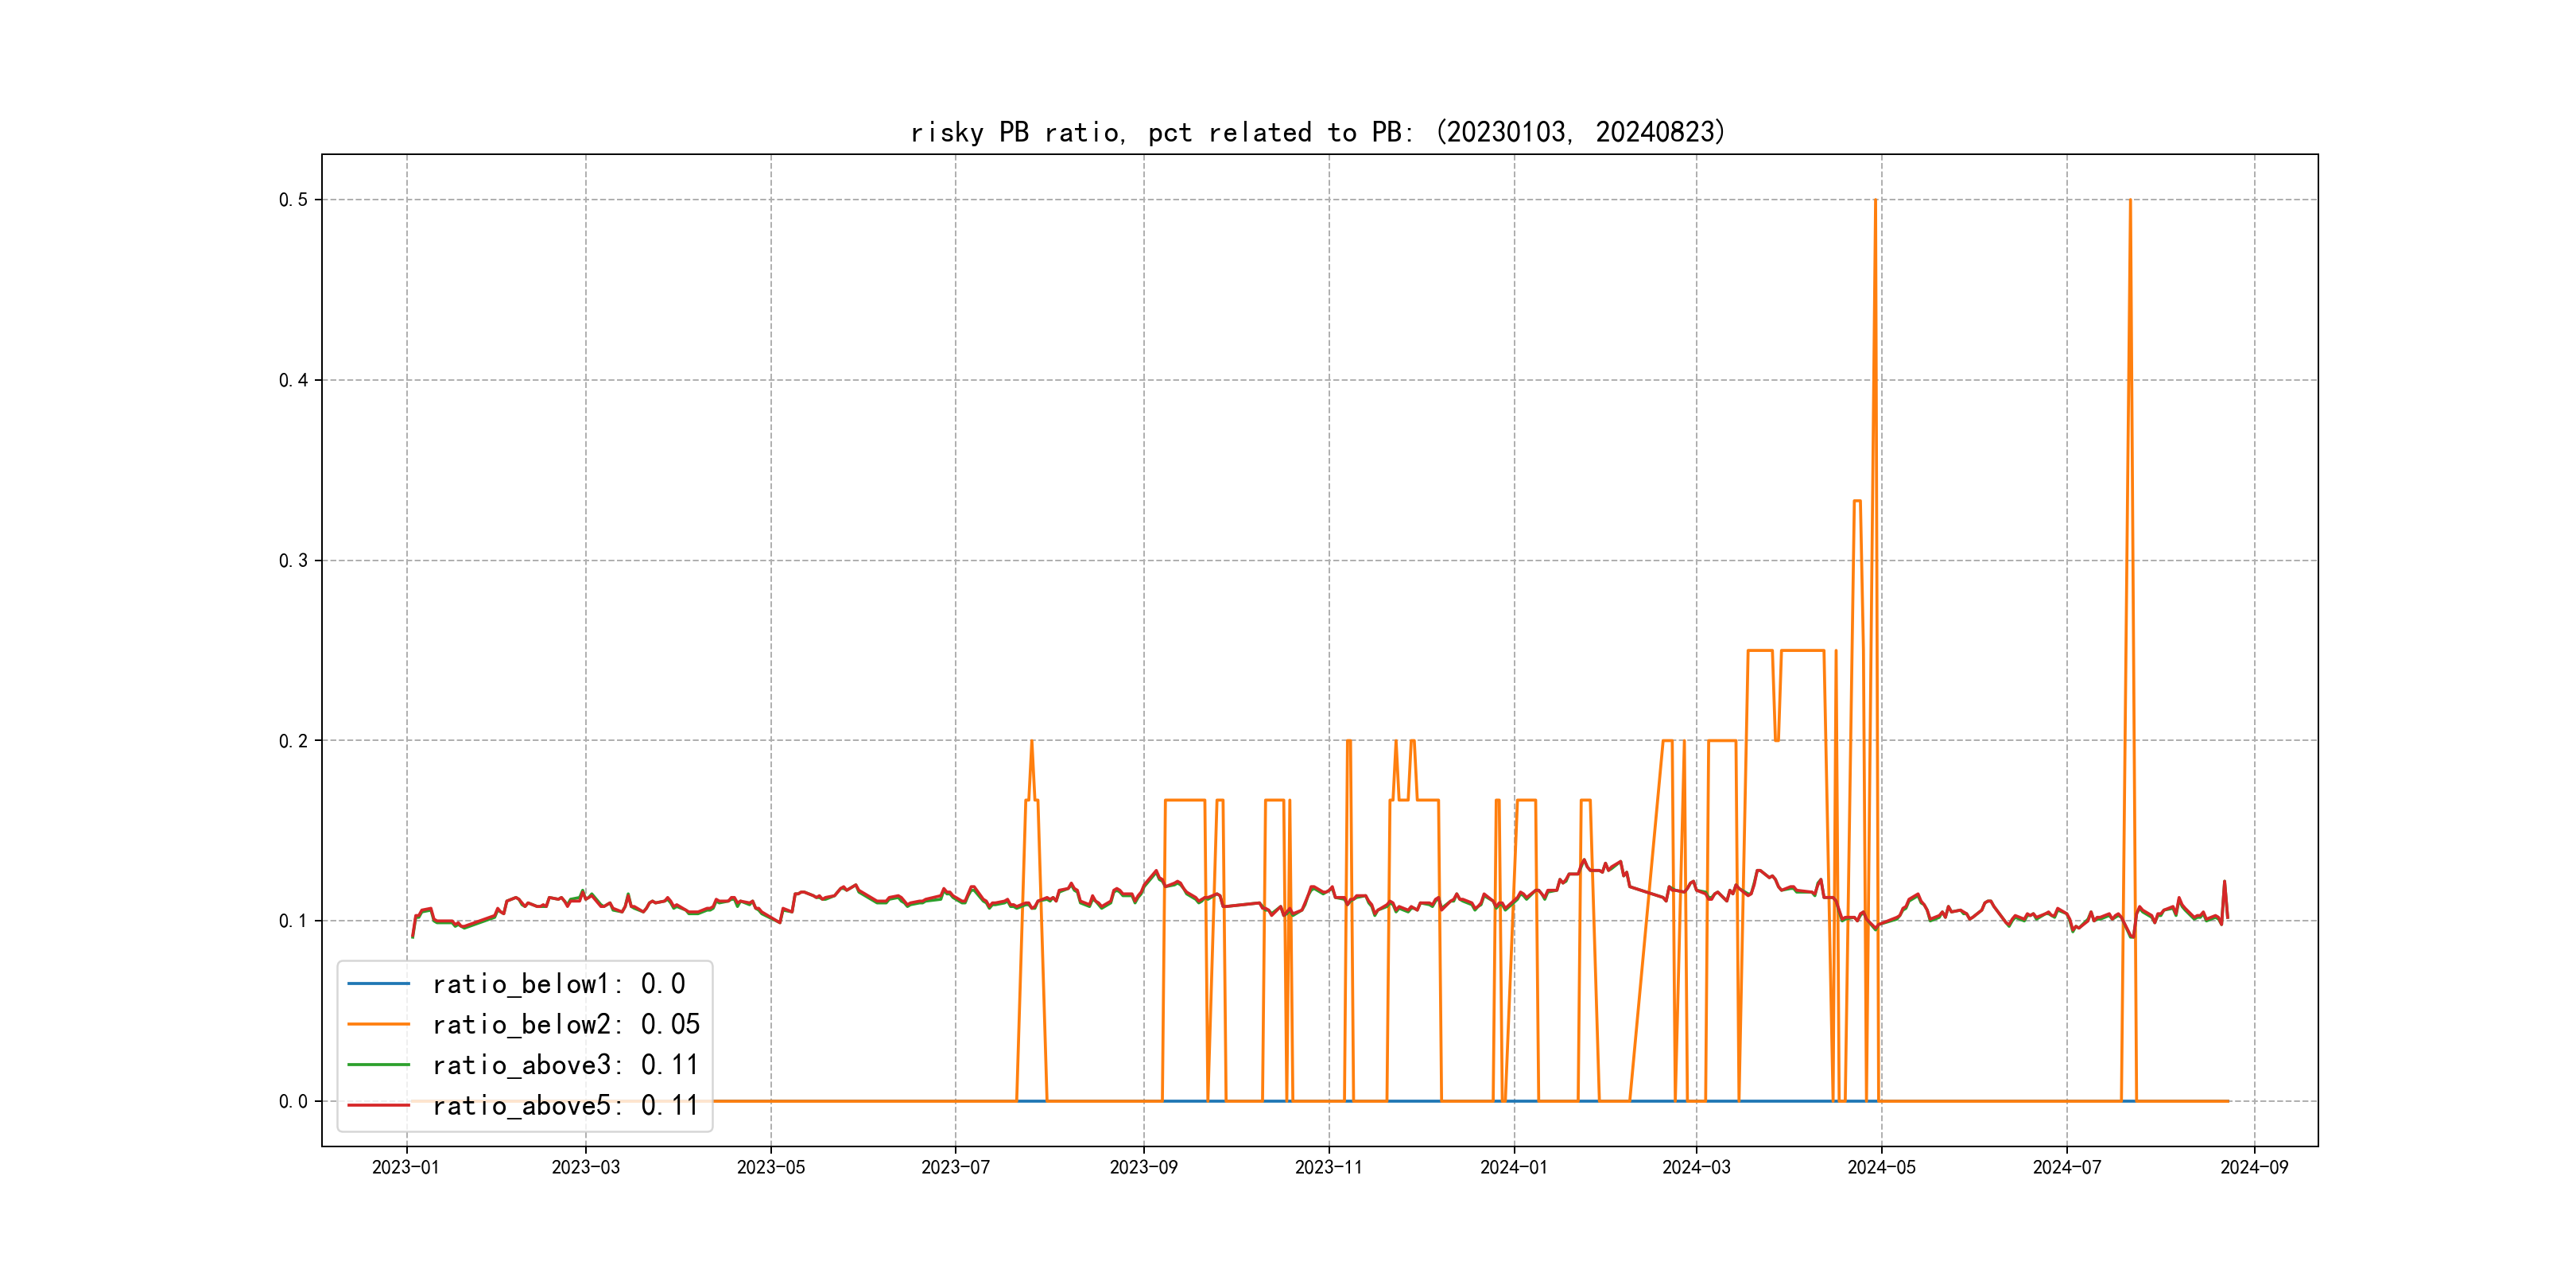This screenshot has width=2576, height=1288.
Task: Click the 2023-07 x-axis tick label
Action: coord(955,1167)
